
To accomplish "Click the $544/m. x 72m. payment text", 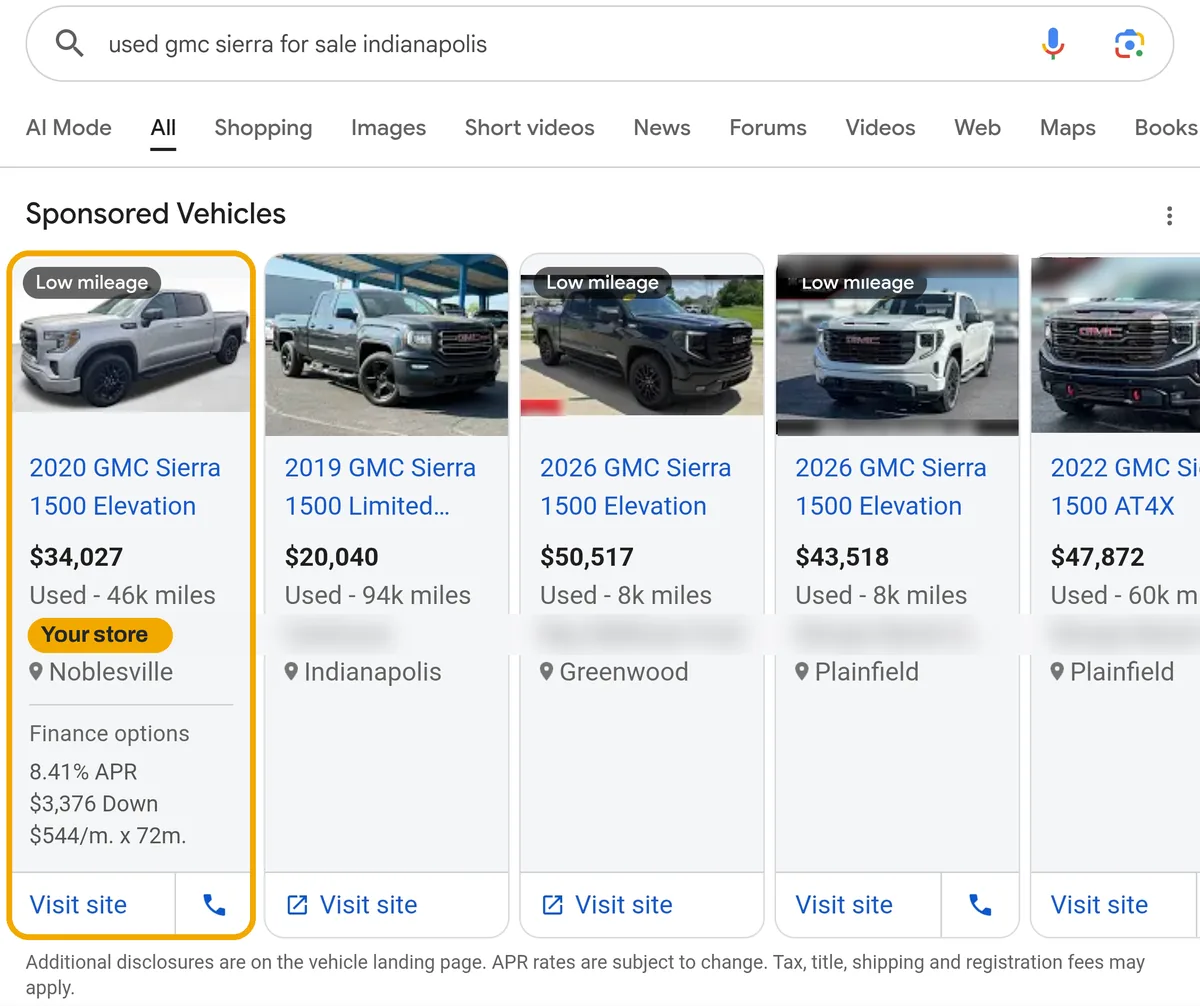I will pos(107,836).
